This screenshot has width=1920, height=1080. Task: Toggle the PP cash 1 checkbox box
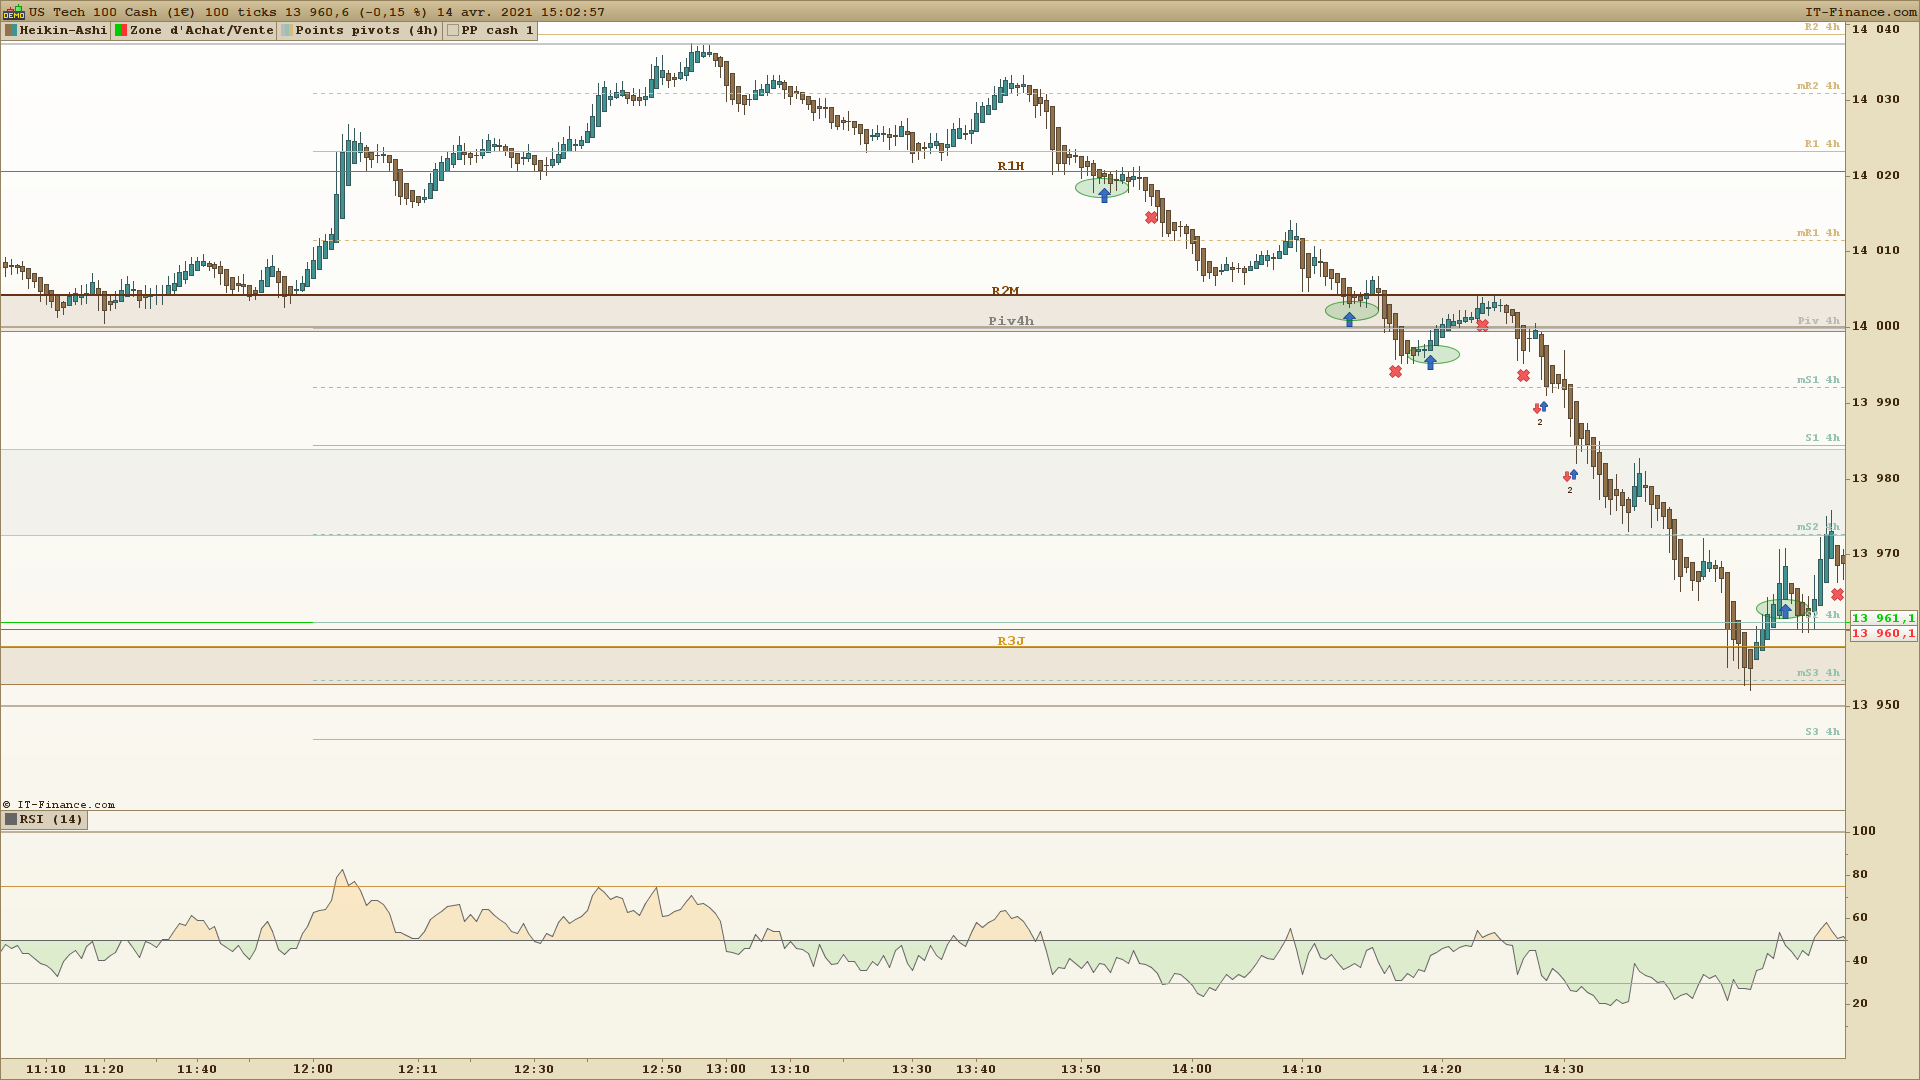click(453, 30)
